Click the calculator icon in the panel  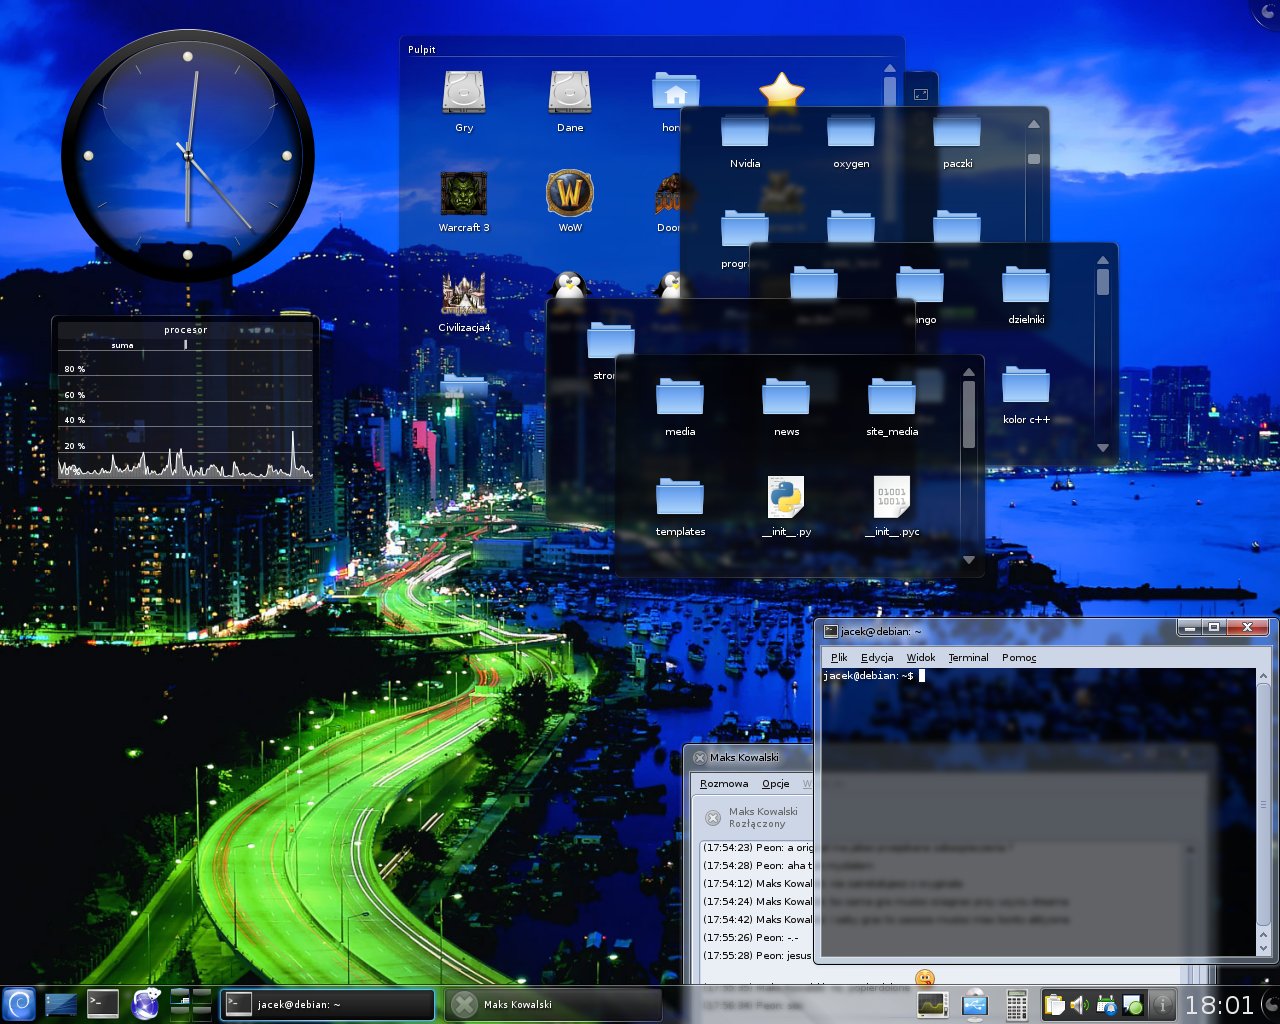(x=1016, y=1005)
